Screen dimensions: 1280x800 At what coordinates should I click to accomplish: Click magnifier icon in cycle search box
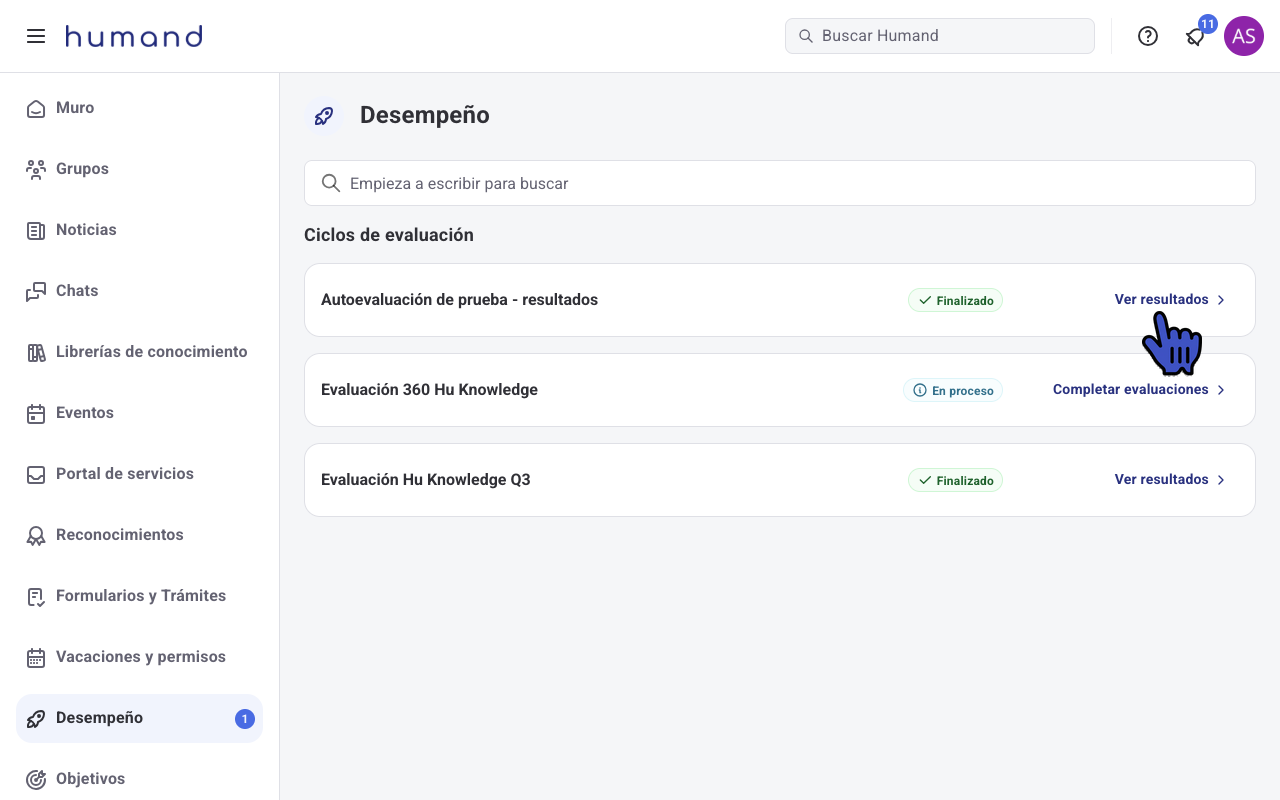pos(331,183)
